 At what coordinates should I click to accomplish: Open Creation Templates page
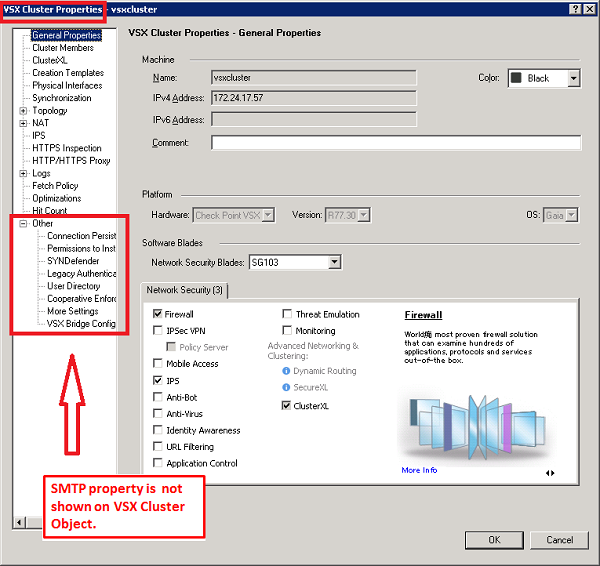[68, 73]
